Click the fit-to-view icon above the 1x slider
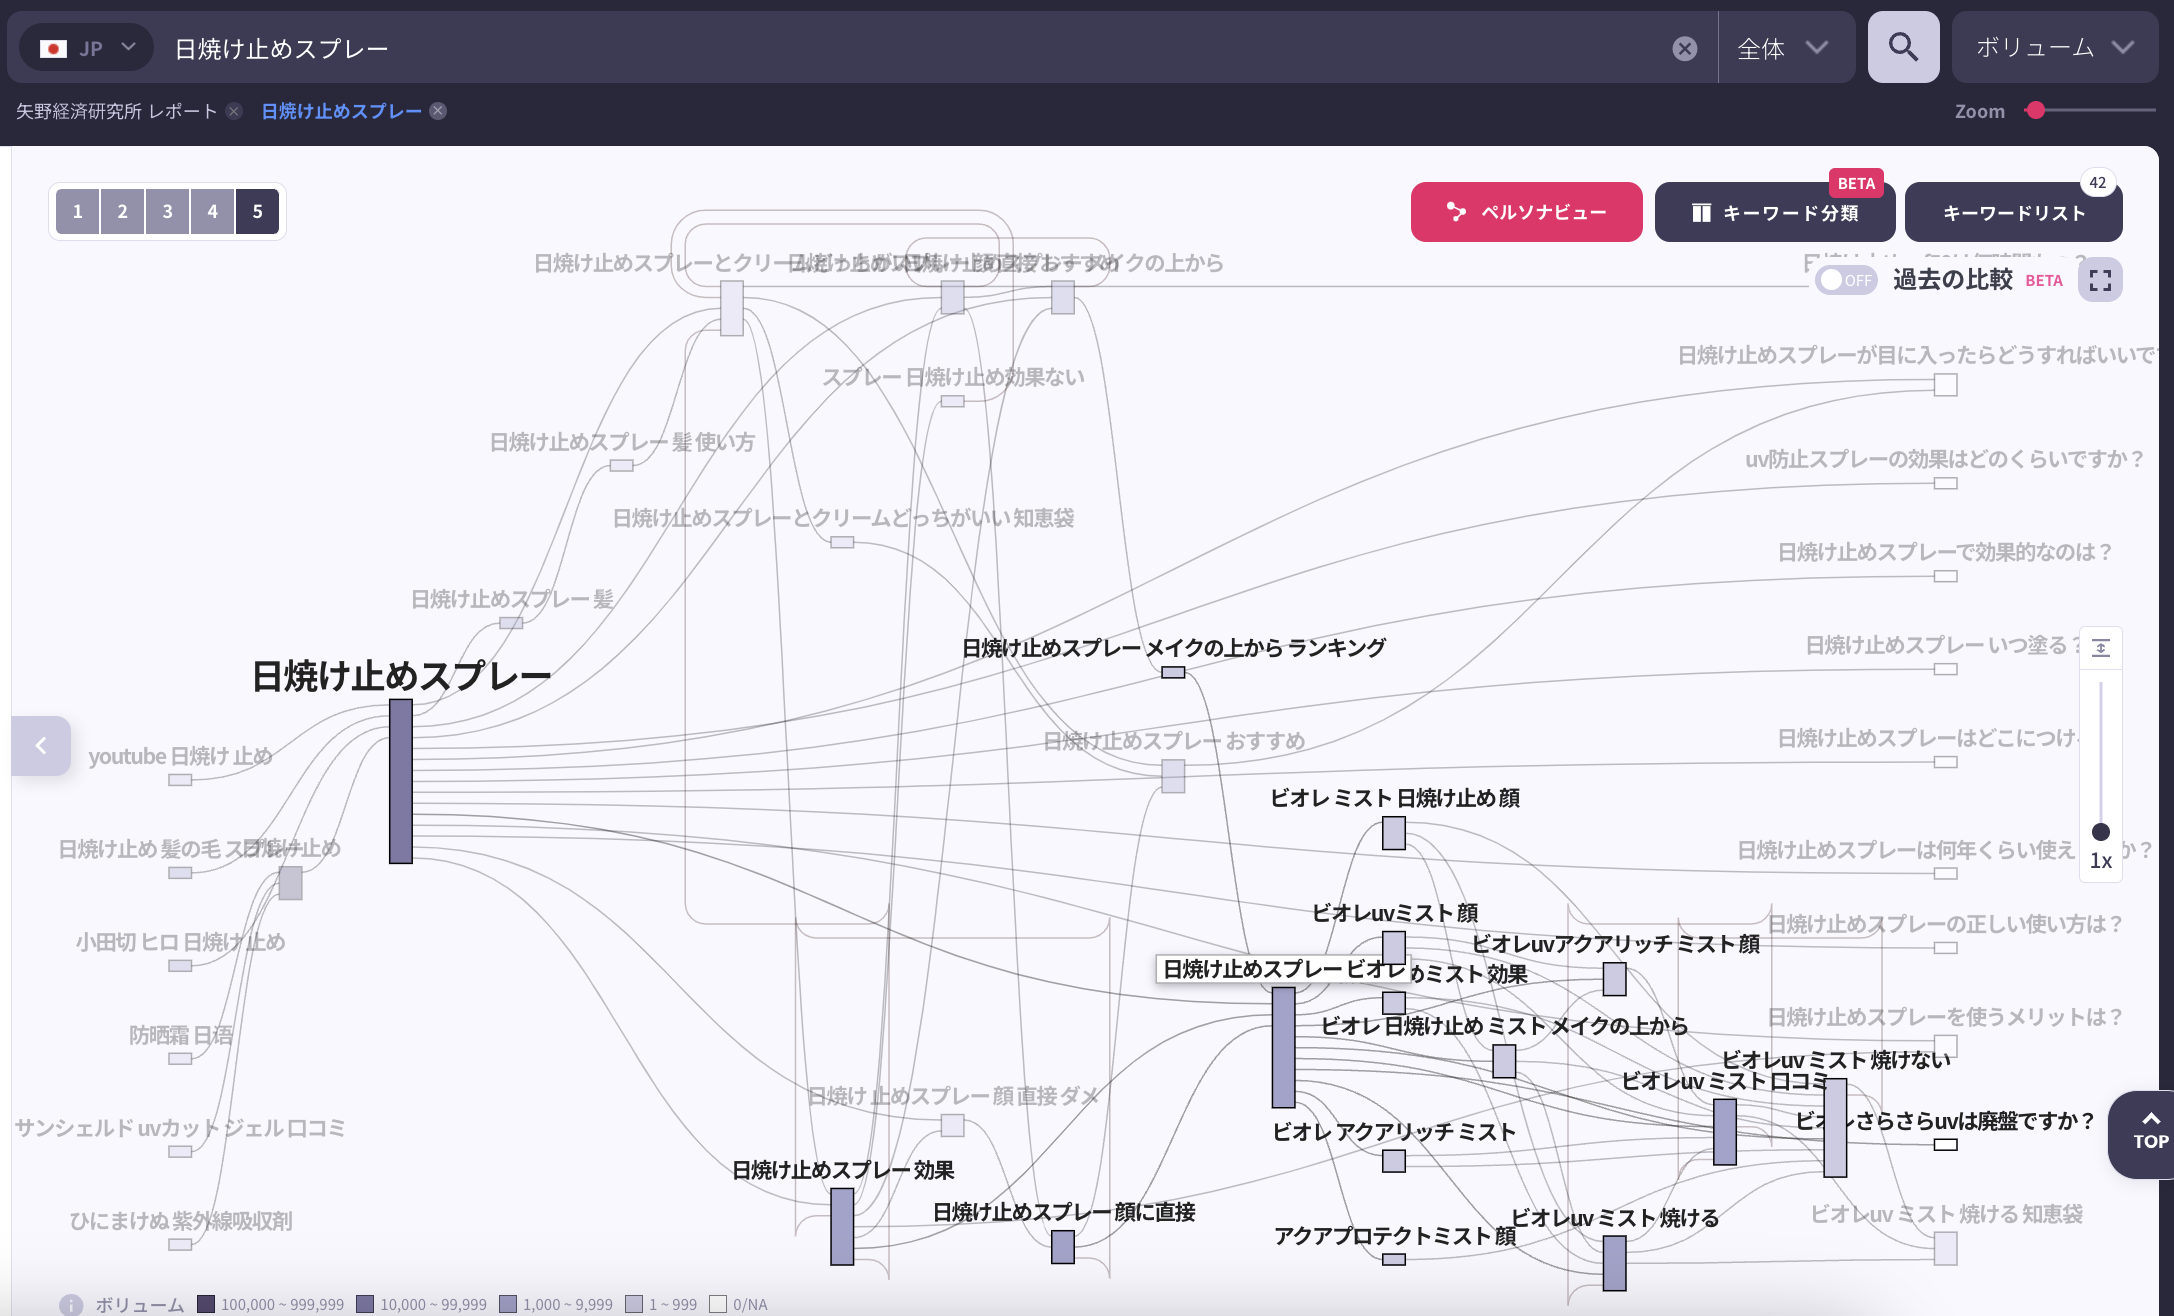 (2101, 645)
